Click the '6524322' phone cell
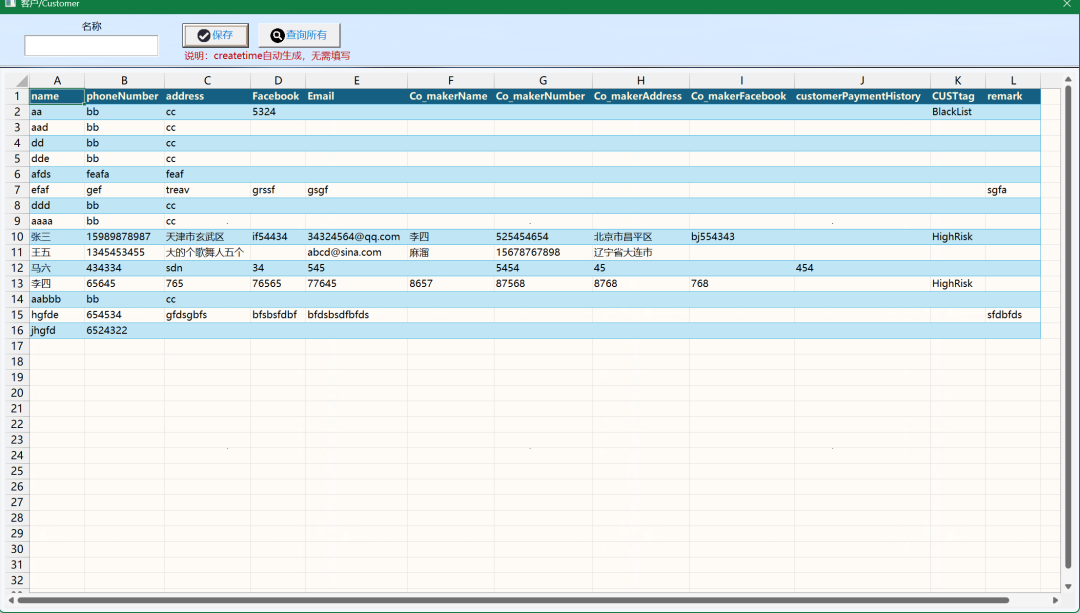Viewport: 1080px width, 613px height. tap(124, 330)
